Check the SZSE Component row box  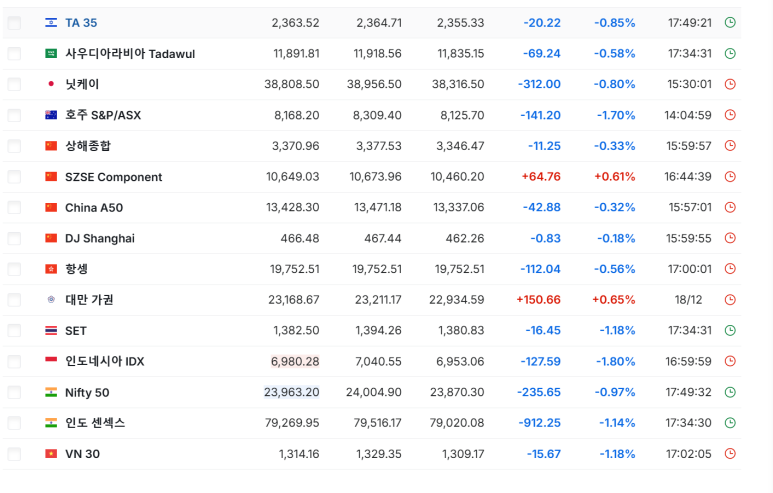[x=14, y=176]
